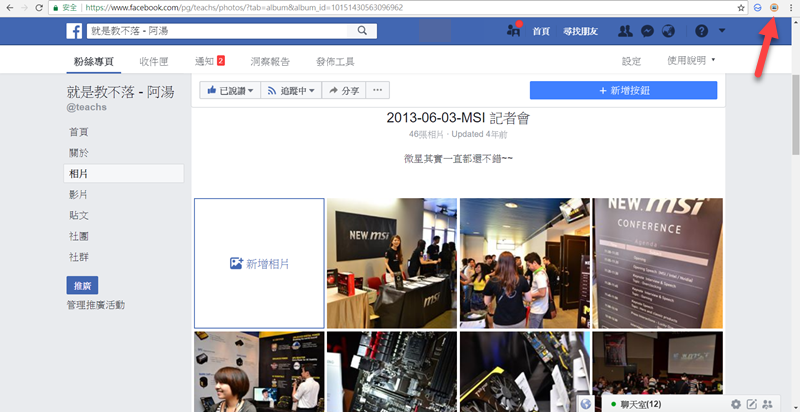Image resolution: width=800 pixels, height=412 pixels.
Task: Click 分享 share button
Action: point(344,90)
